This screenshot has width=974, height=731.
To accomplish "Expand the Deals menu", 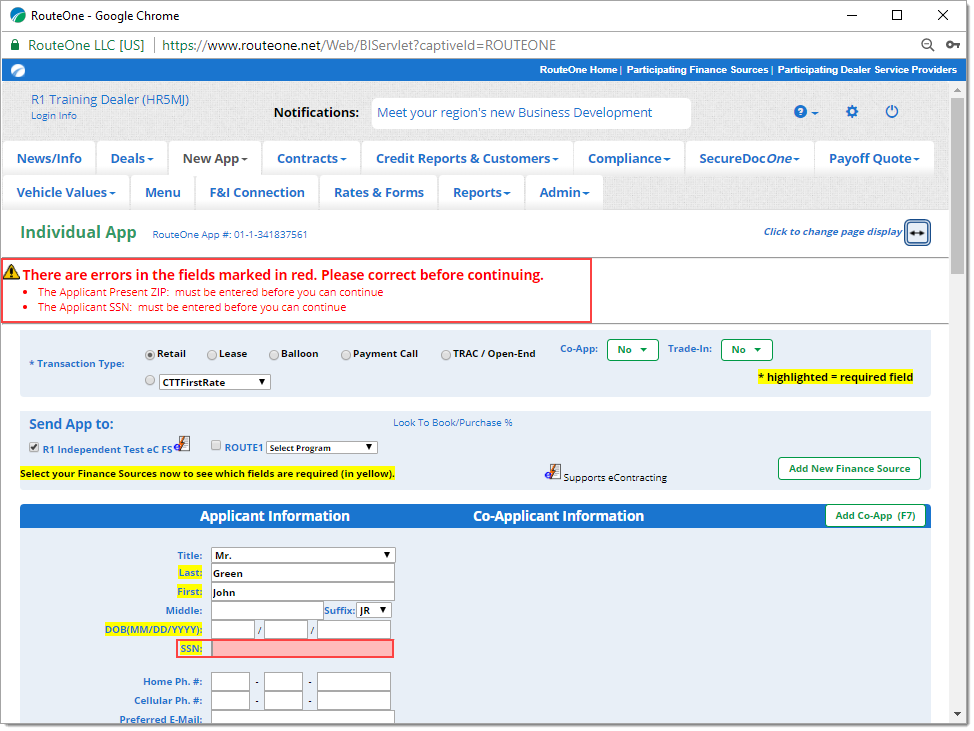I will click(x=132, y=158).
